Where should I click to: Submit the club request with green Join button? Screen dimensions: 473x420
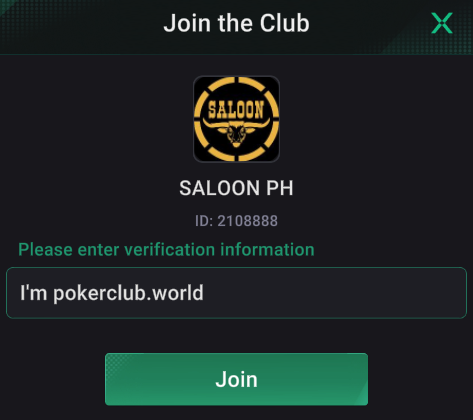click(236, 379)
